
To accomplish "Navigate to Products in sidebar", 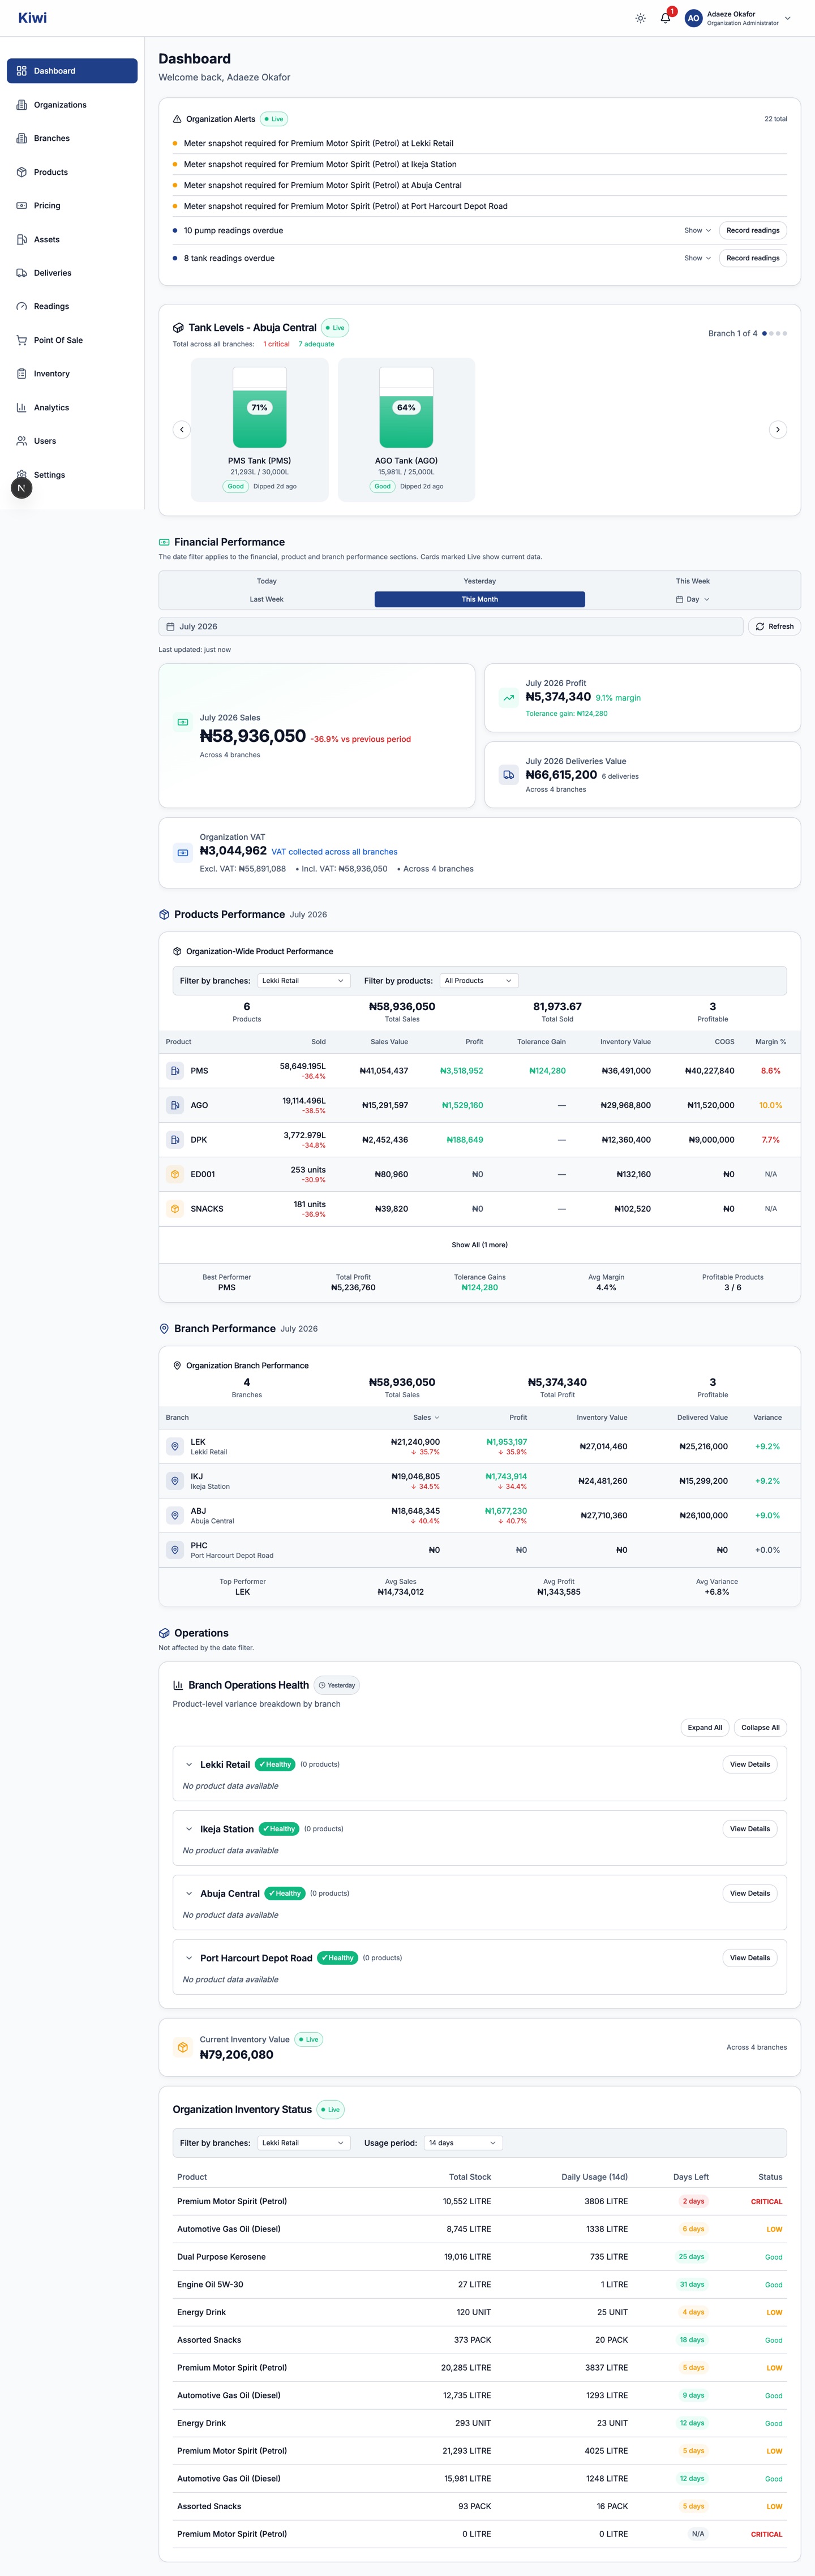I will [x=72, y=172].
